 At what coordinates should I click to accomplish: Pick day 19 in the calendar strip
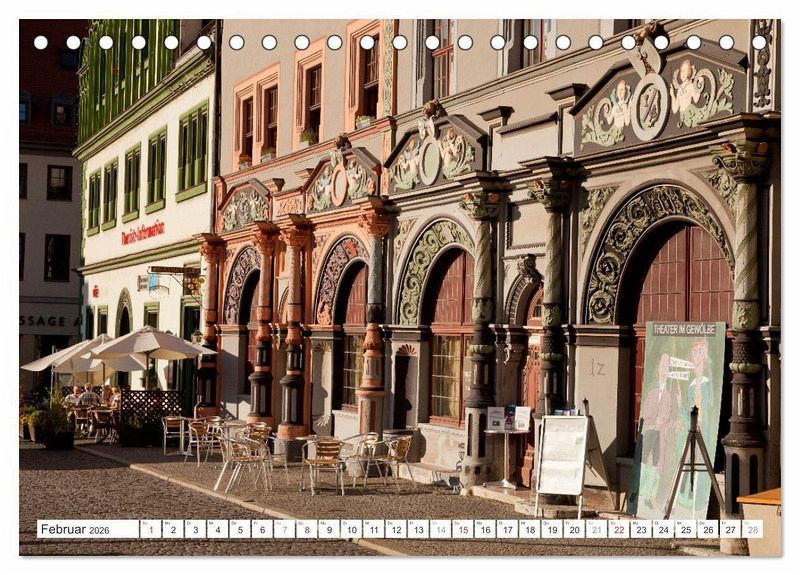[x=552, y=529]
